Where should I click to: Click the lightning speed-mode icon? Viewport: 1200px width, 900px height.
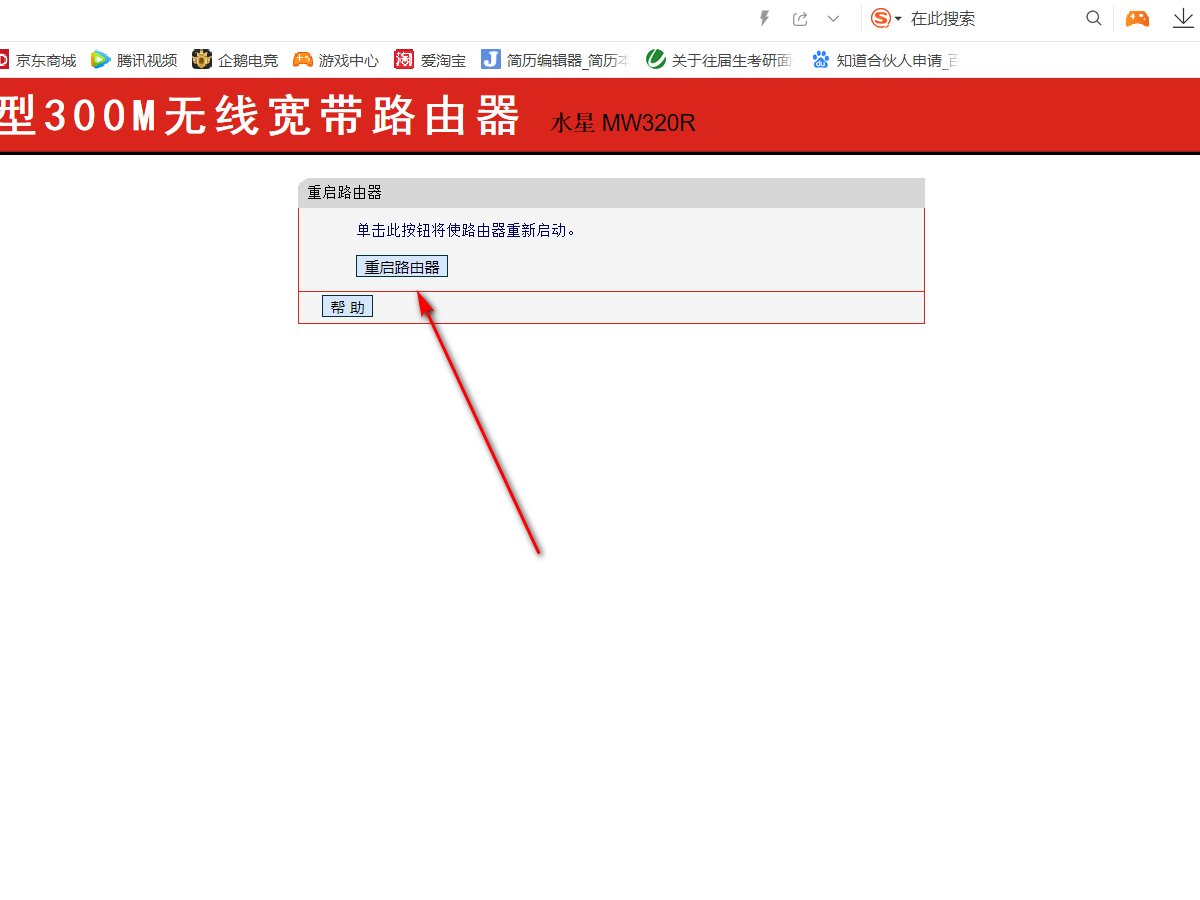tap(764, 18)
